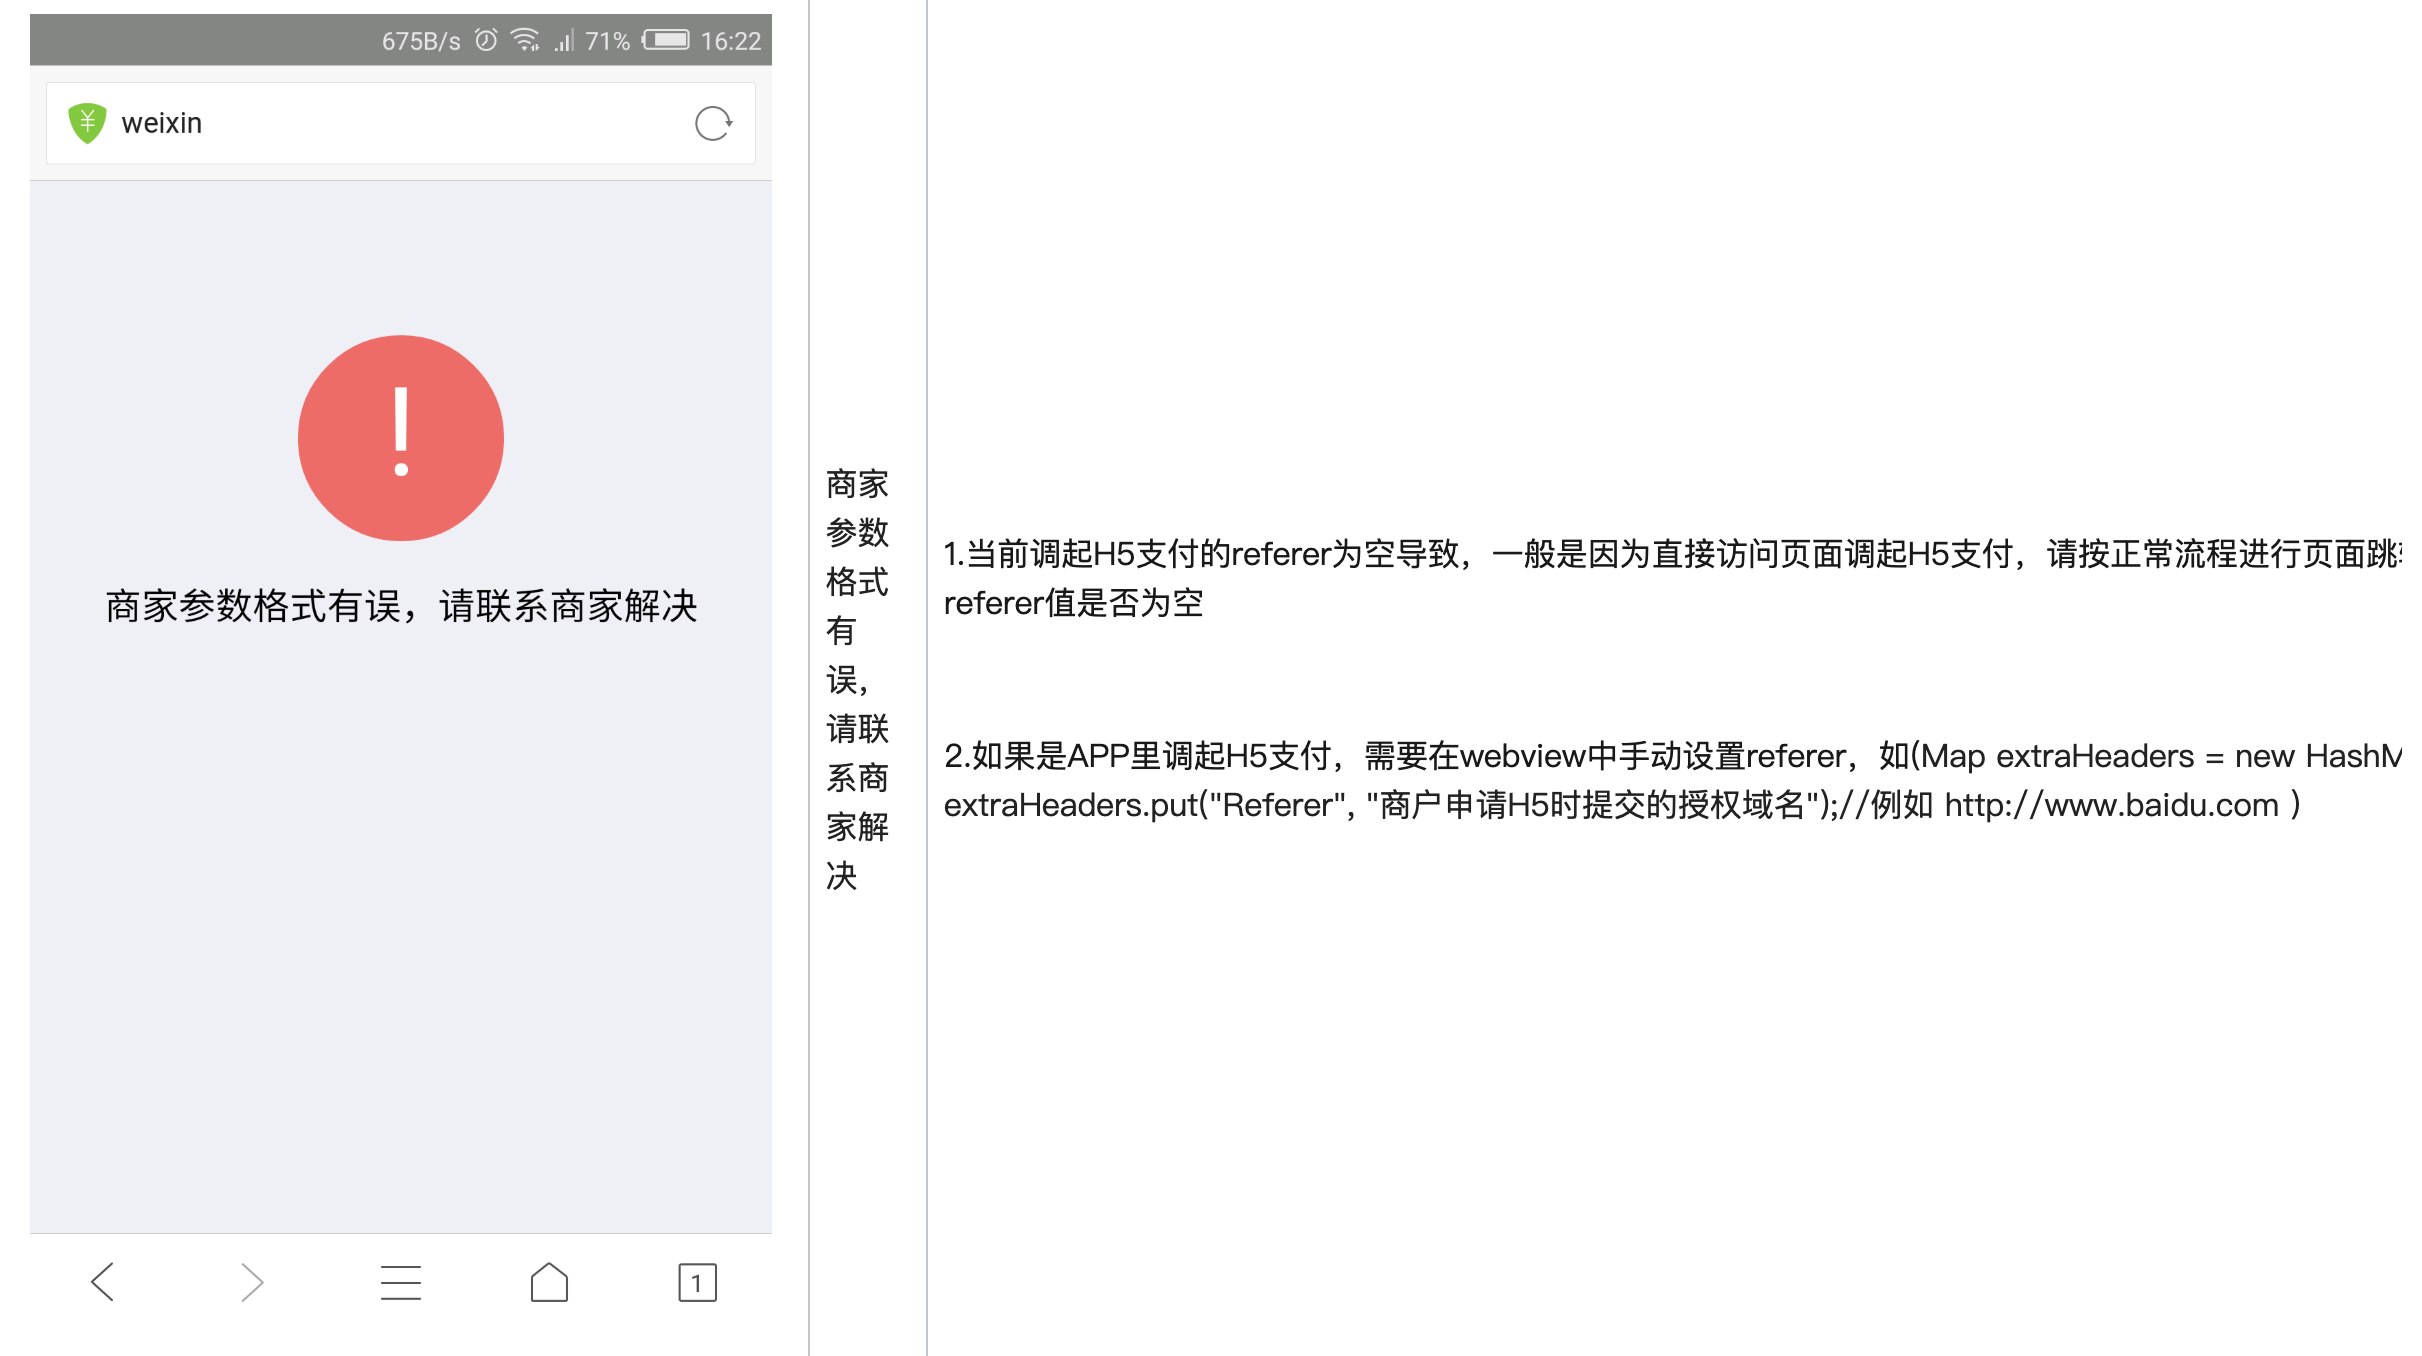This screenshot has width=2422, height=1356.
Task: Click the red exclamation error icon
Action: [401, 438]
